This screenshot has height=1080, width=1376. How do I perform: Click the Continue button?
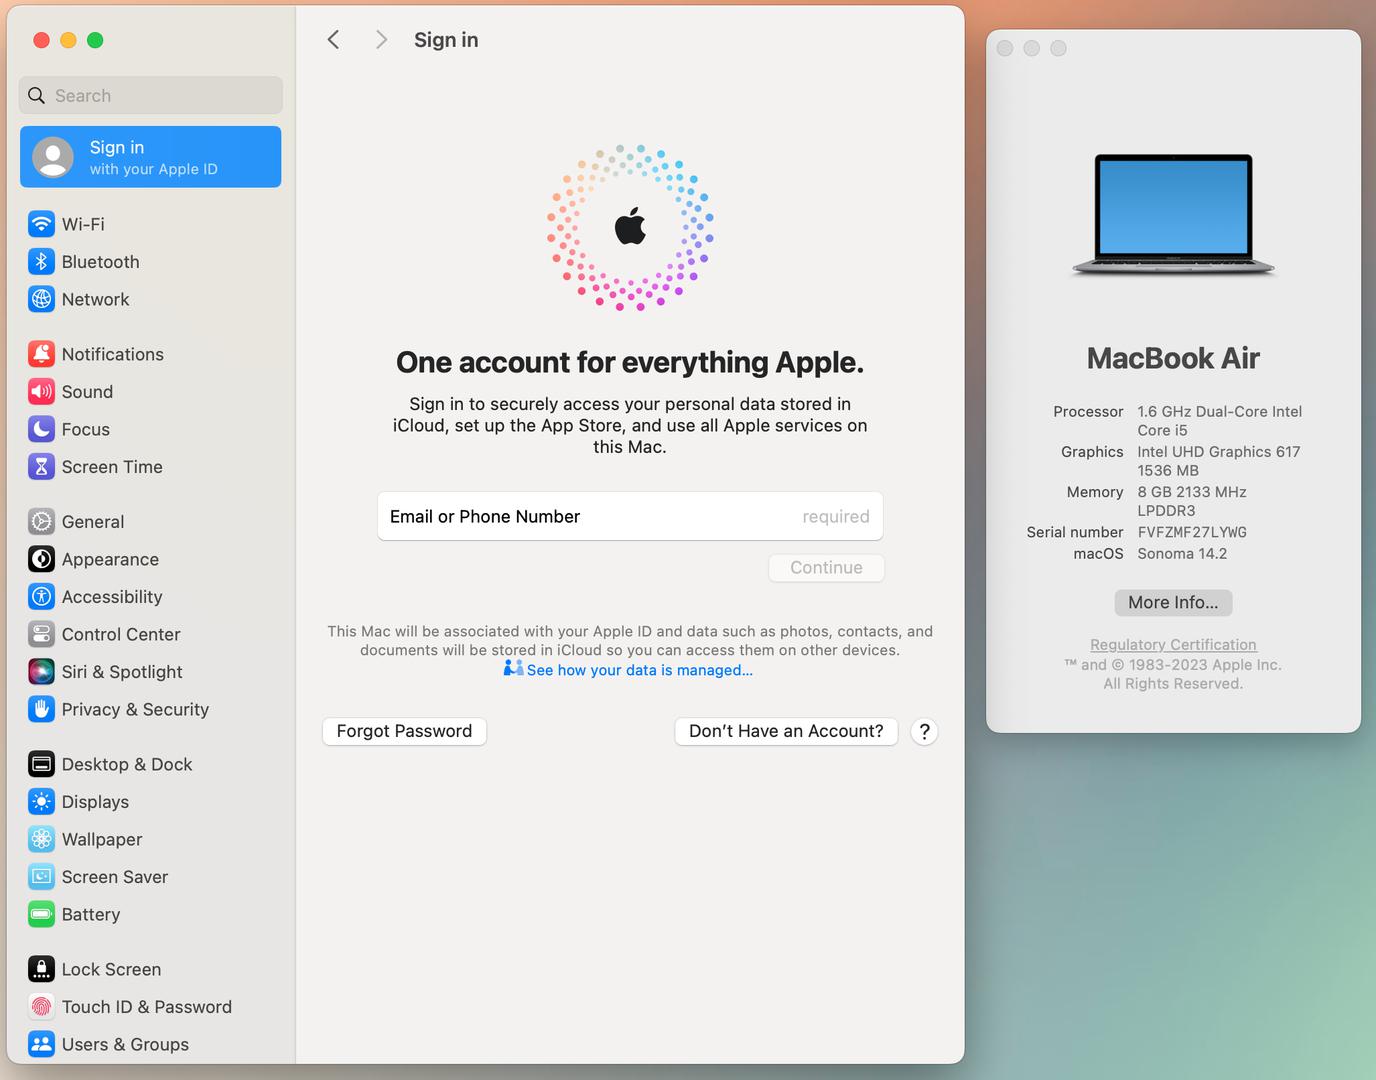826,567
